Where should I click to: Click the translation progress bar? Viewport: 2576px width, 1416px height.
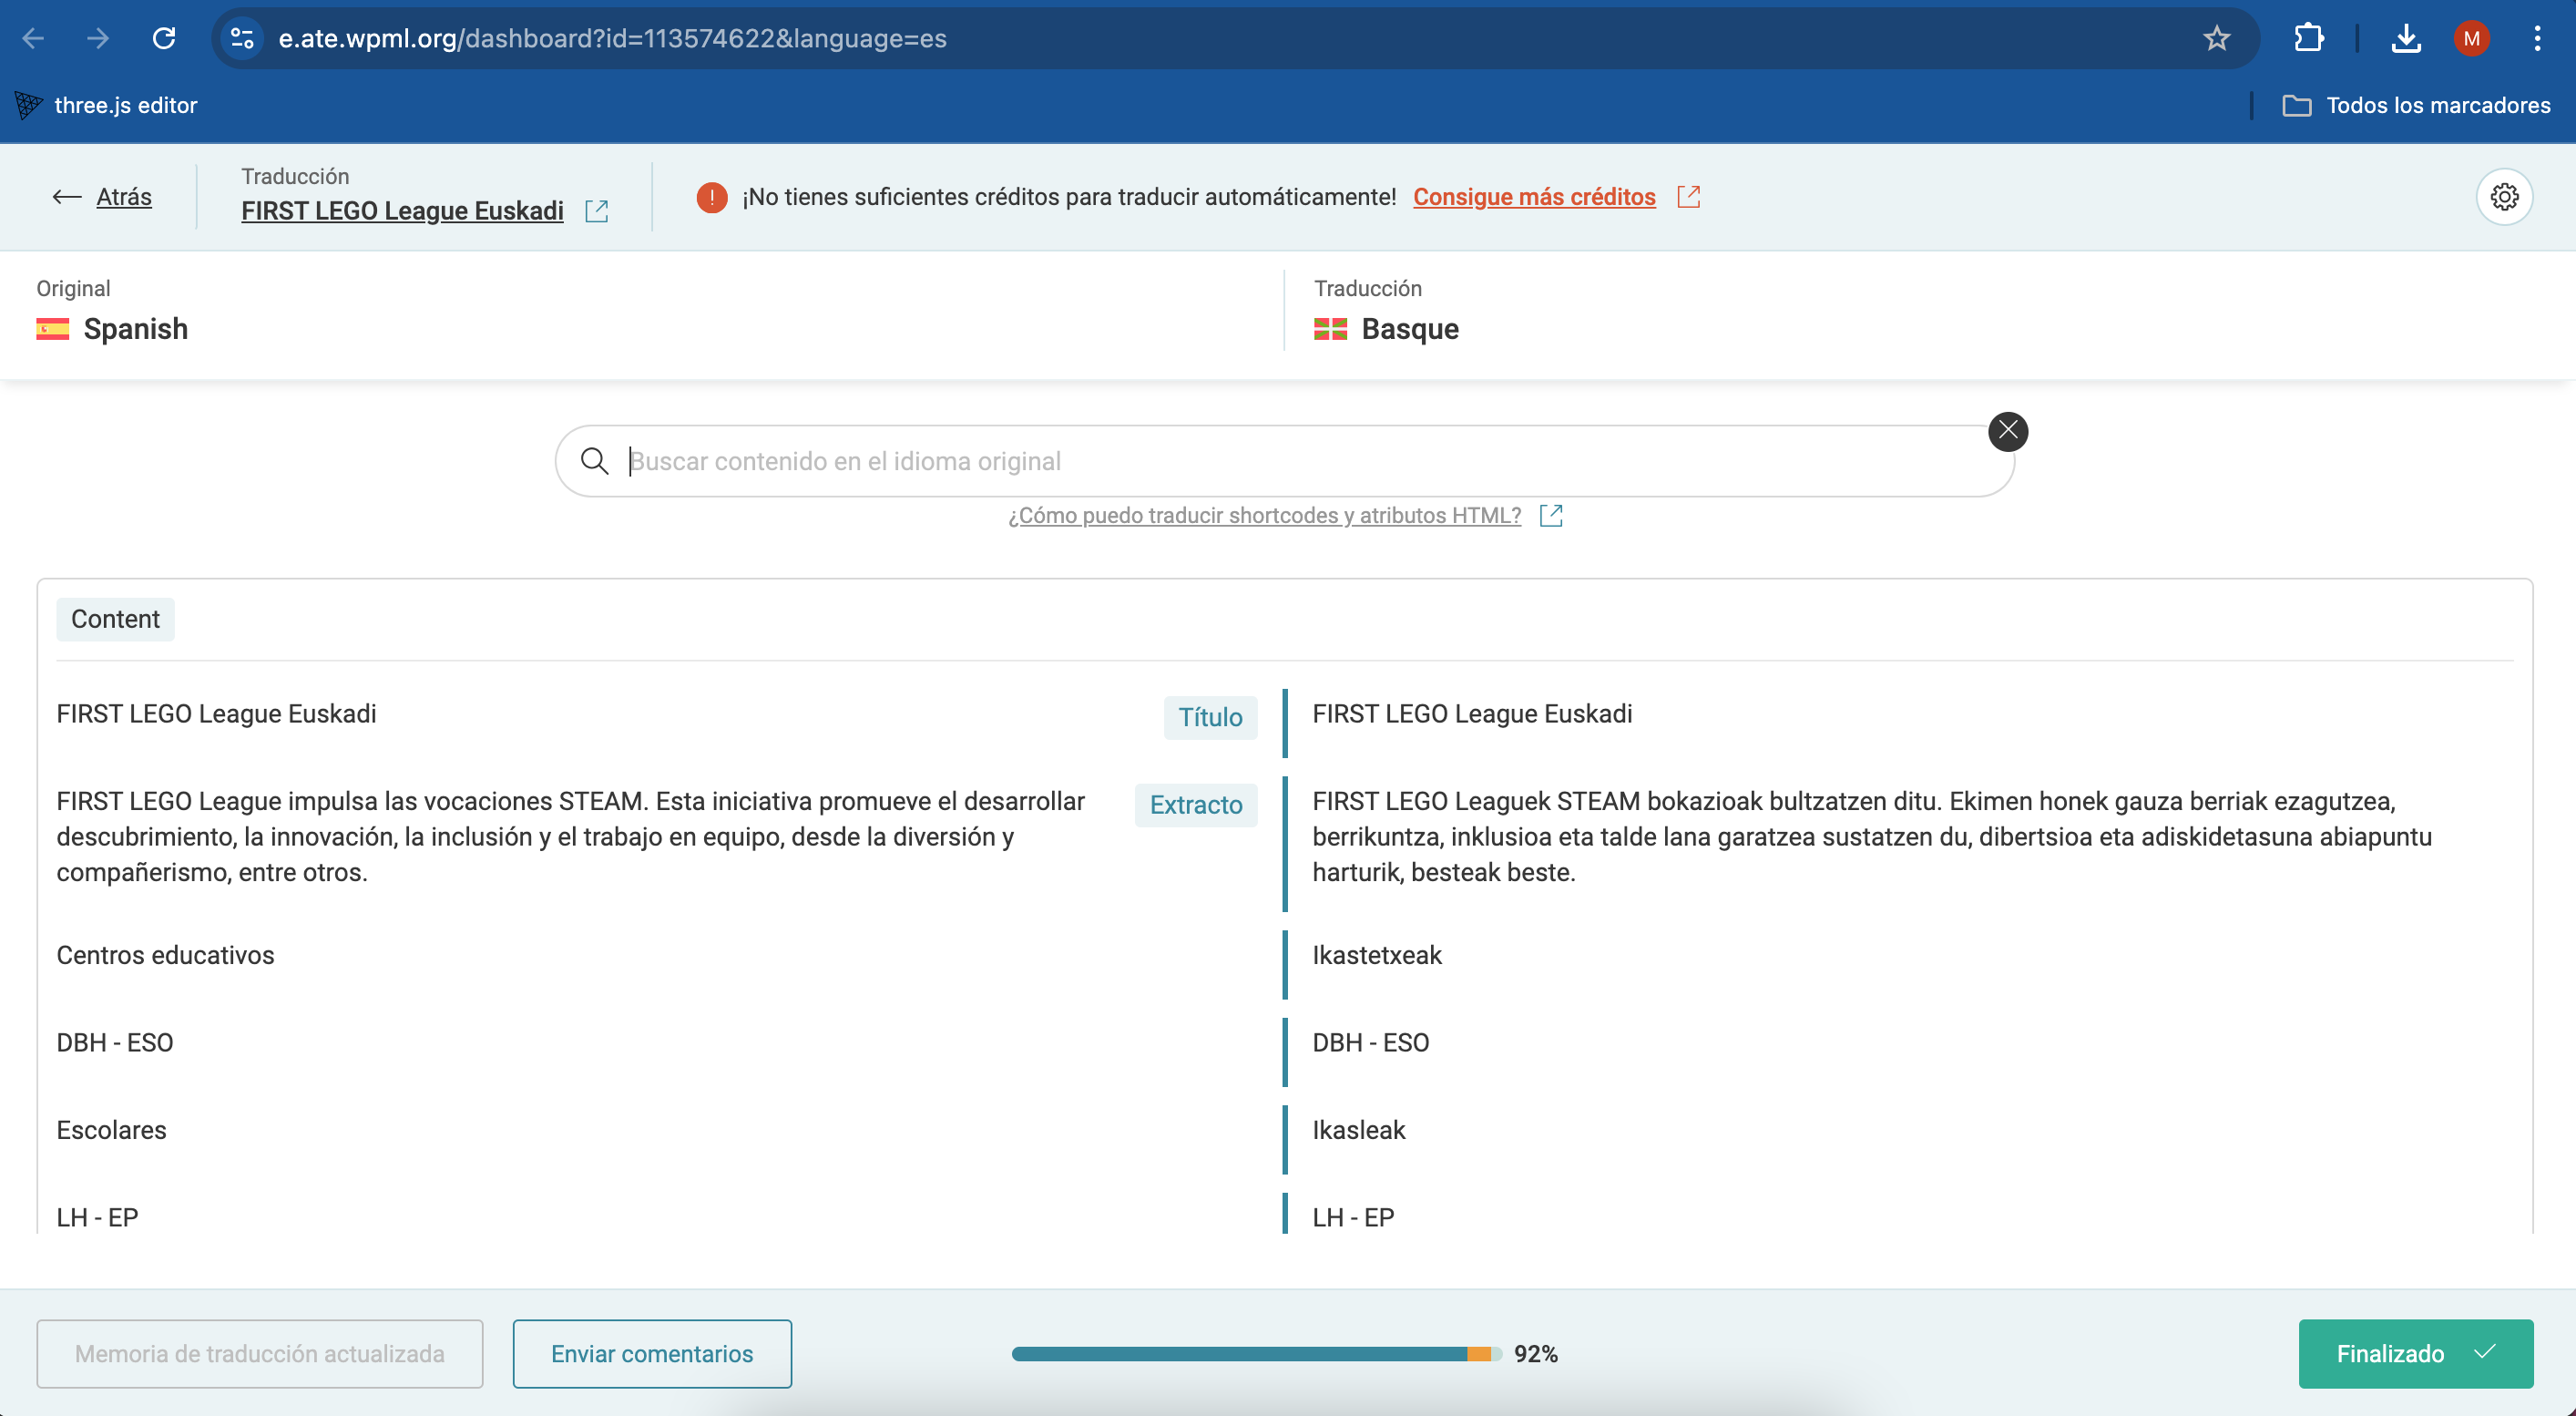[1256, 1353]
